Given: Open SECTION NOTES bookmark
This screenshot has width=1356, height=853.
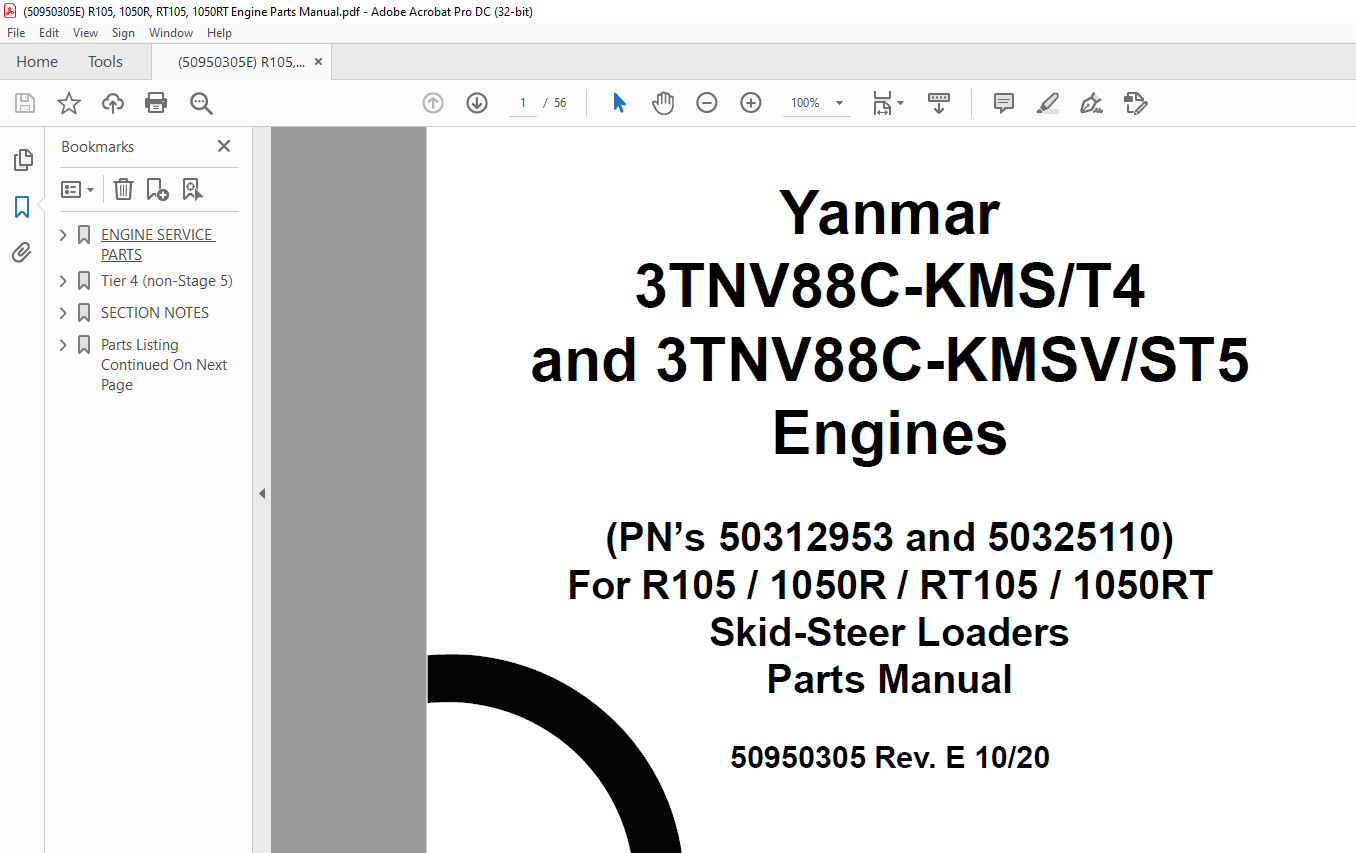Looking at the screenshot, I should coord(155,313).
